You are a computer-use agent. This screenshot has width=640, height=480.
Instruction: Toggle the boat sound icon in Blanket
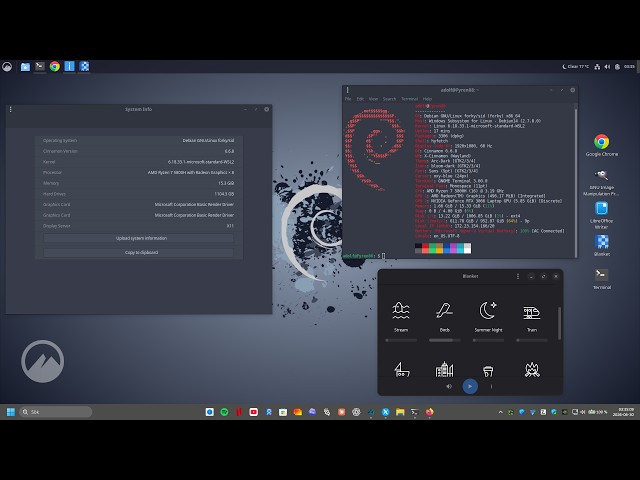pos(401,369)
